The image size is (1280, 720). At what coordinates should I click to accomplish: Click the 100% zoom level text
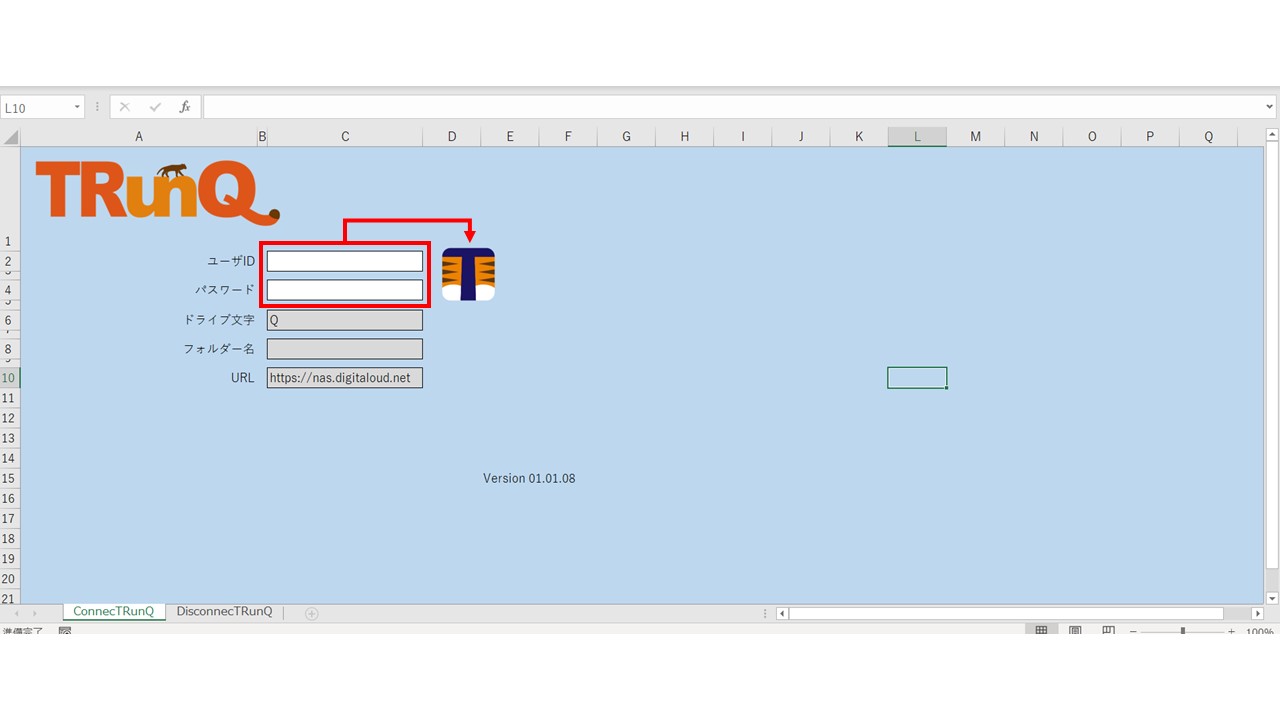1259,632
